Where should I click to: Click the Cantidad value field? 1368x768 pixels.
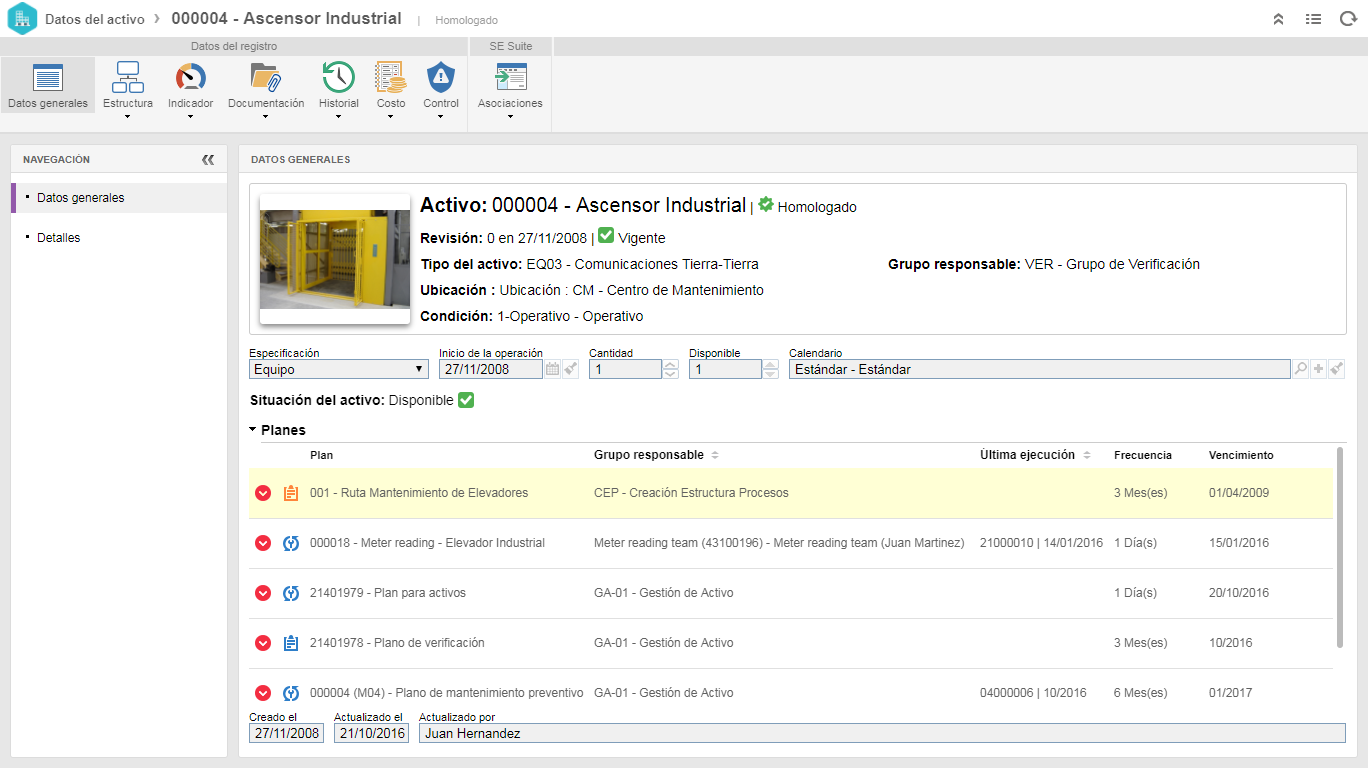tap(625, 369)
